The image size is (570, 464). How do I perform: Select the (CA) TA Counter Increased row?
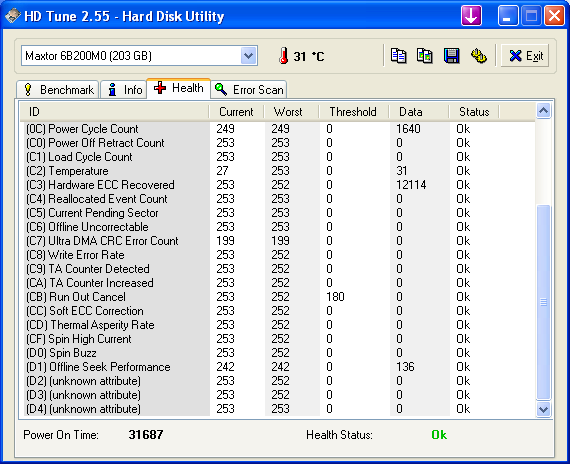coord(280,283)
